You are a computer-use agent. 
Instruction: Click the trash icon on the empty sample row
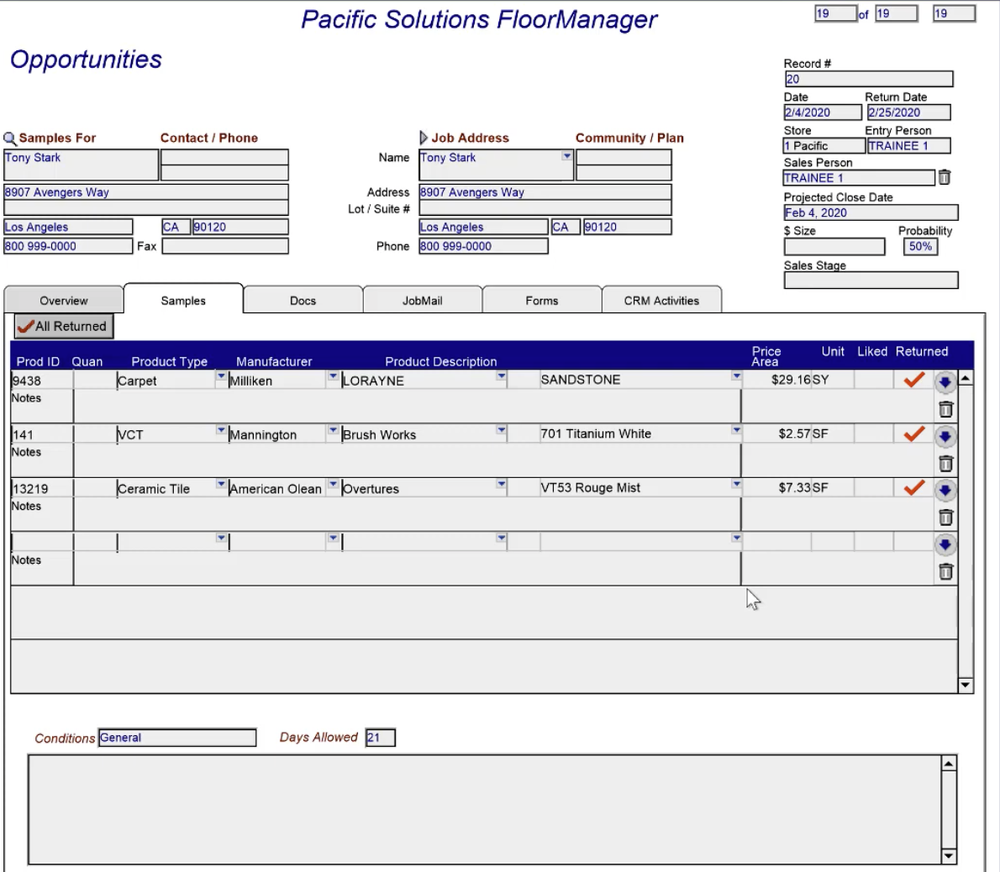946,572
